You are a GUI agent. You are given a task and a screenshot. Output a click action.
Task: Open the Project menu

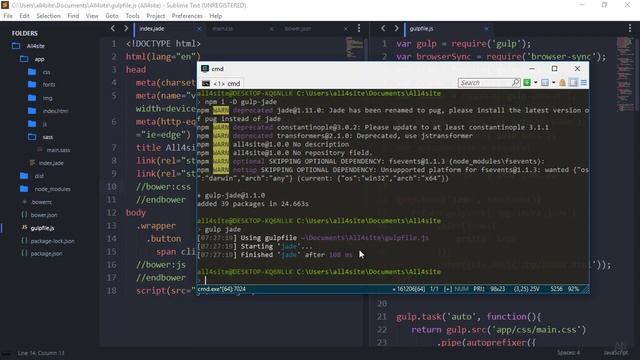point(156,16)
